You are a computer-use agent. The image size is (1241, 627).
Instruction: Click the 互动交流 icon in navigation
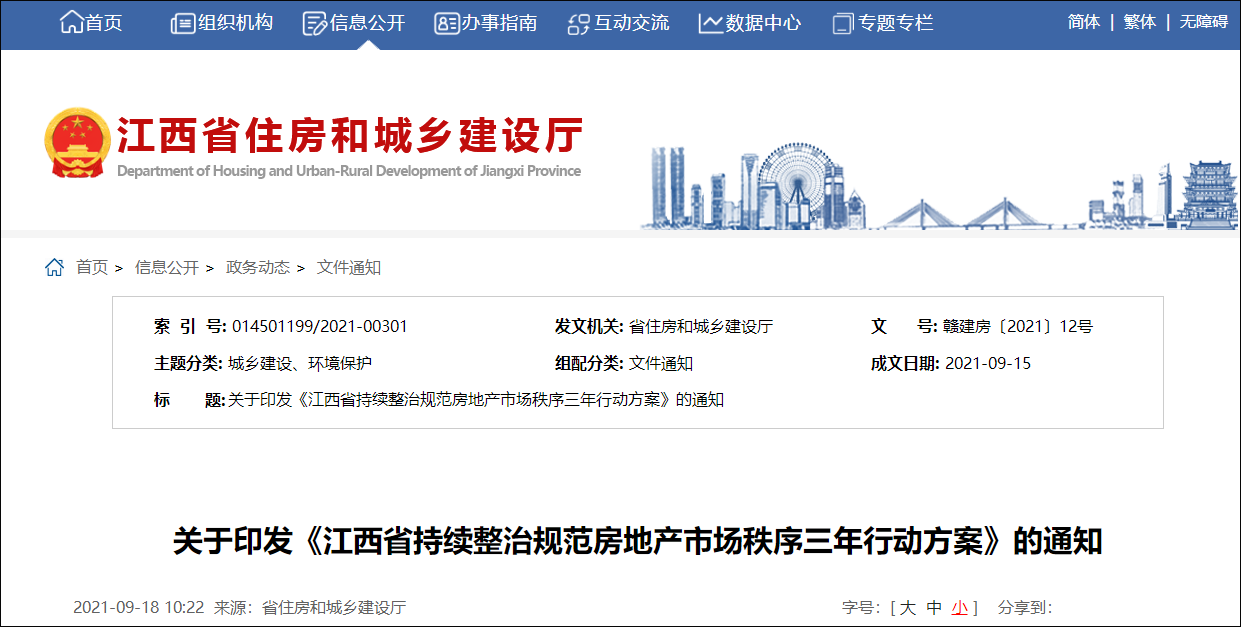coord(579,22)
